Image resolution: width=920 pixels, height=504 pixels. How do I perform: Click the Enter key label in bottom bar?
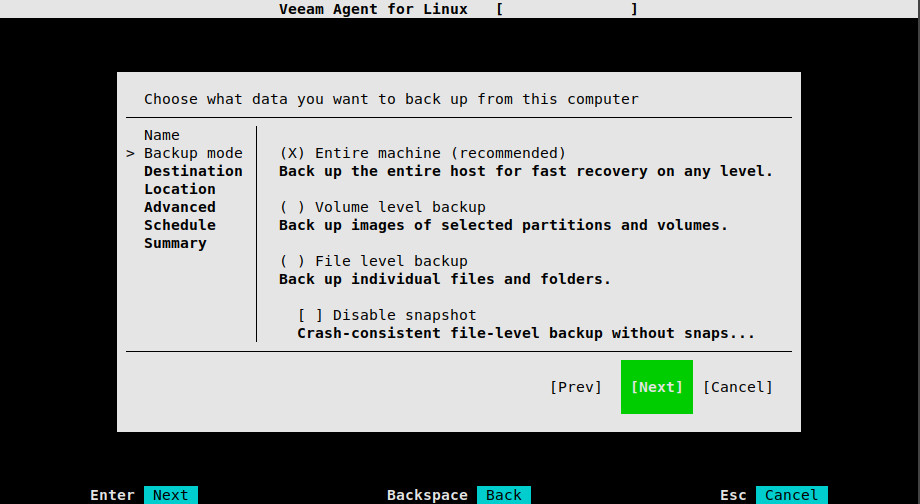[x=112, y=495]
